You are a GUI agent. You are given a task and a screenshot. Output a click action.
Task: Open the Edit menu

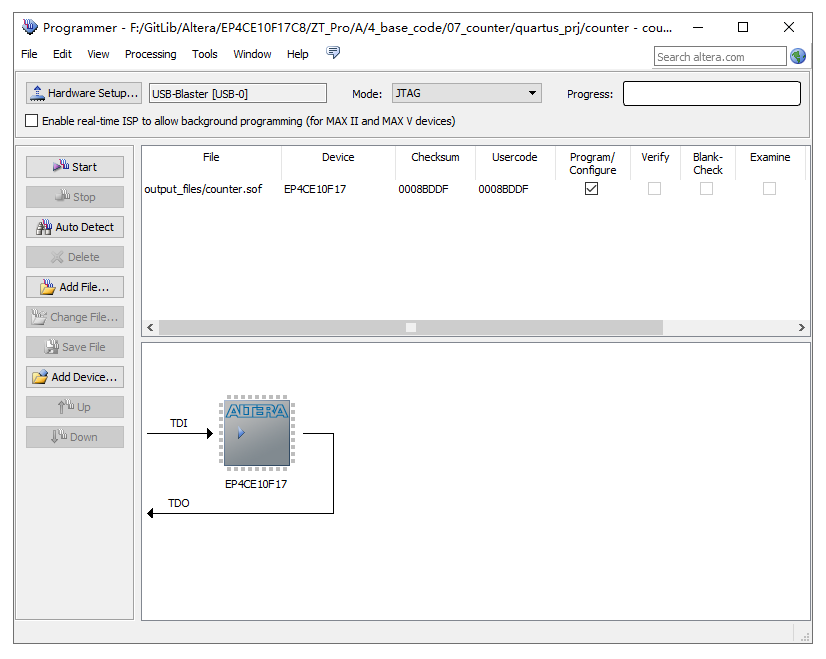[62, 54]
